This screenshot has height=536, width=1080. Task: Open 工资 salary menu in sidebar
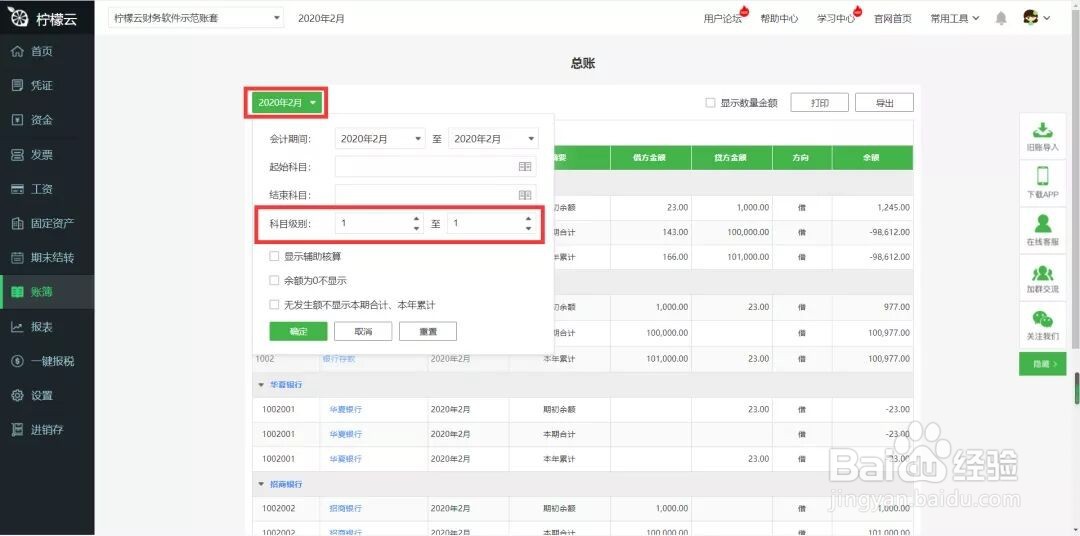tap(47, 189)
